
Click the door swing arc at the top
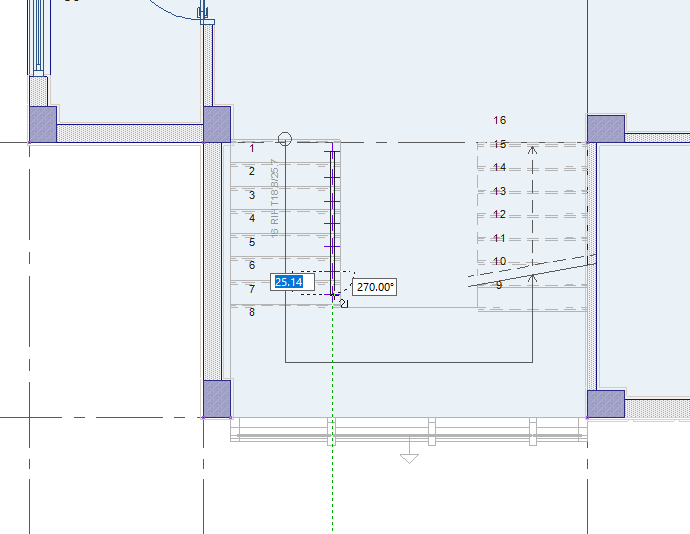point(174,11)
